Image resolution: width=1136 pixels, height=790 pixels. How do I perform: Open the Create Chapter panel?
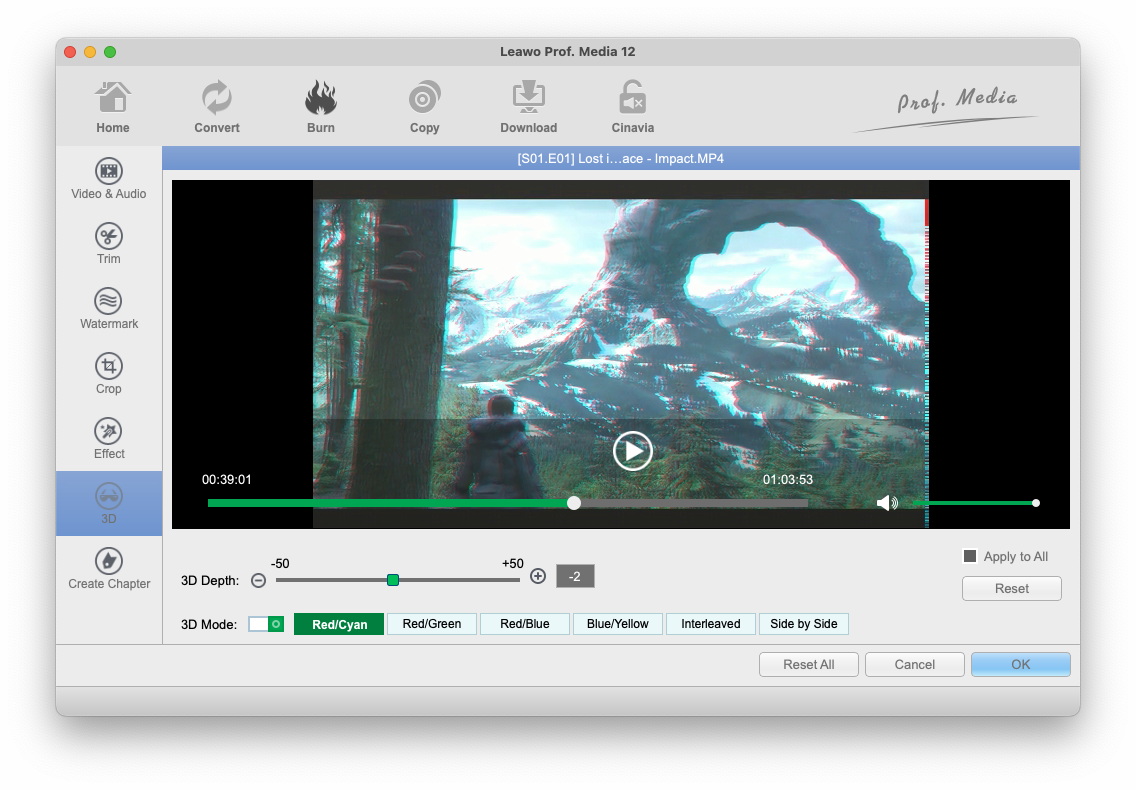click(109, 569)
